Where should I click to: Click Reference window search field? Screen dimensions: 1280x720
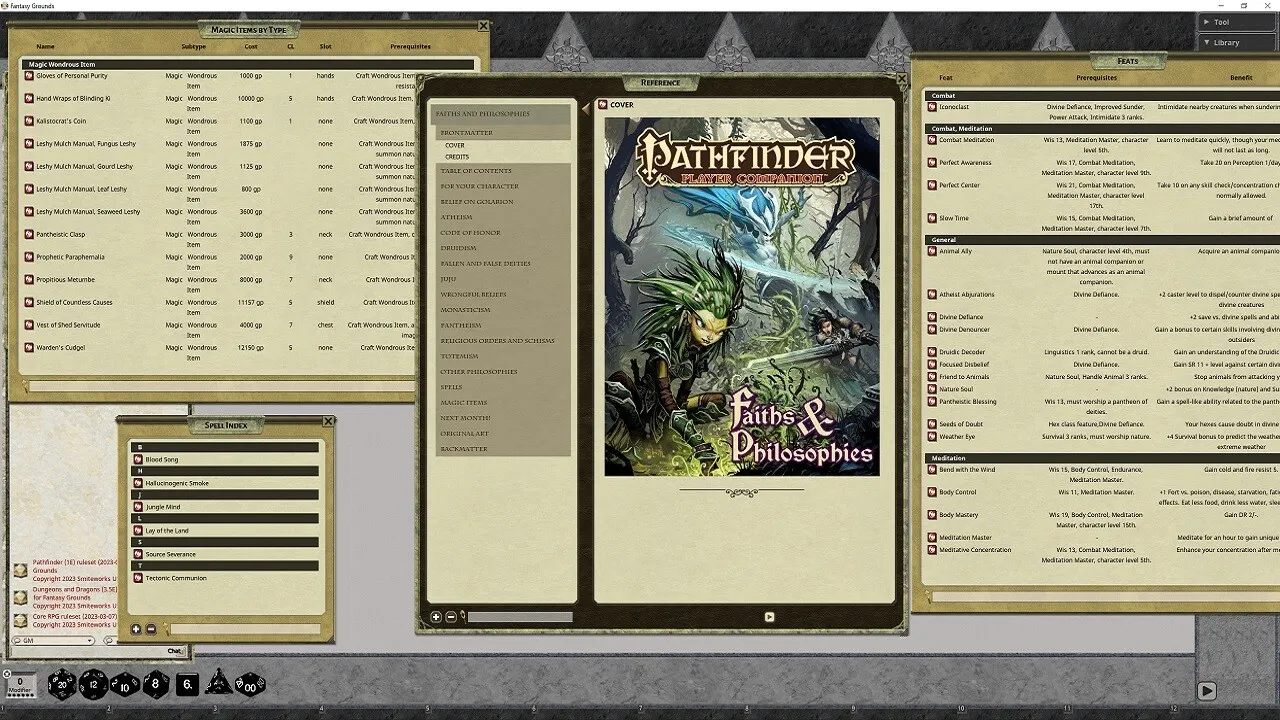[519, 617]
